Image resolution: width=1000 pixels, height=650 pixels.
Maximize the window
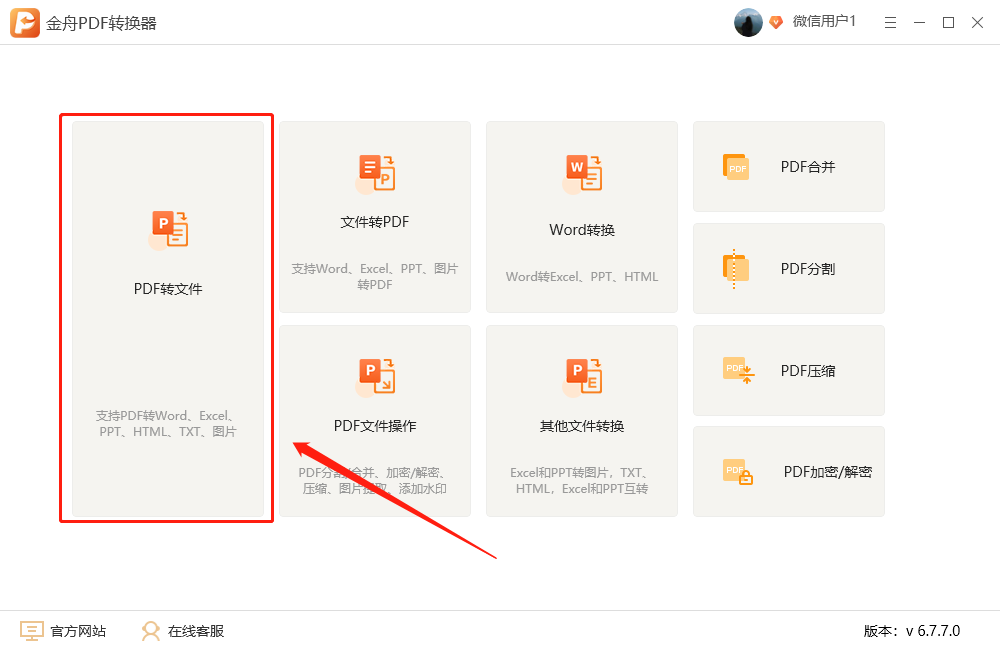(948, 23)
